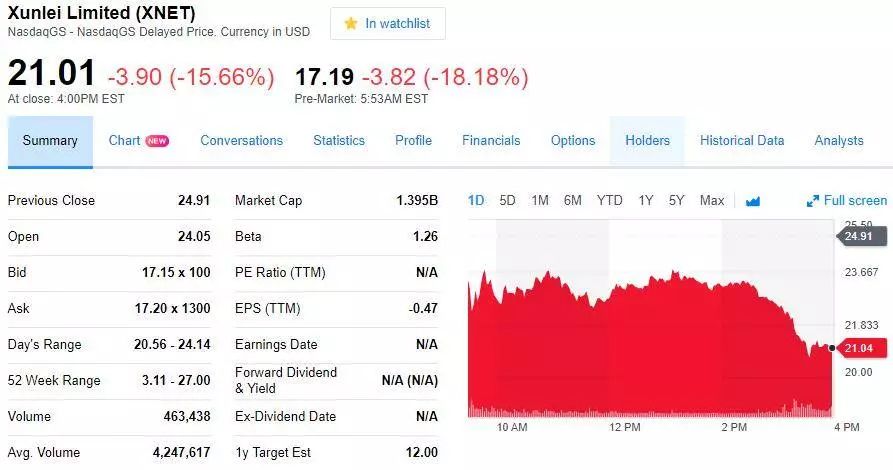Image resolution: width=893 pixels, height=470 pixels.
Task: Select the 1D chart range
Action: click(476, 200)
